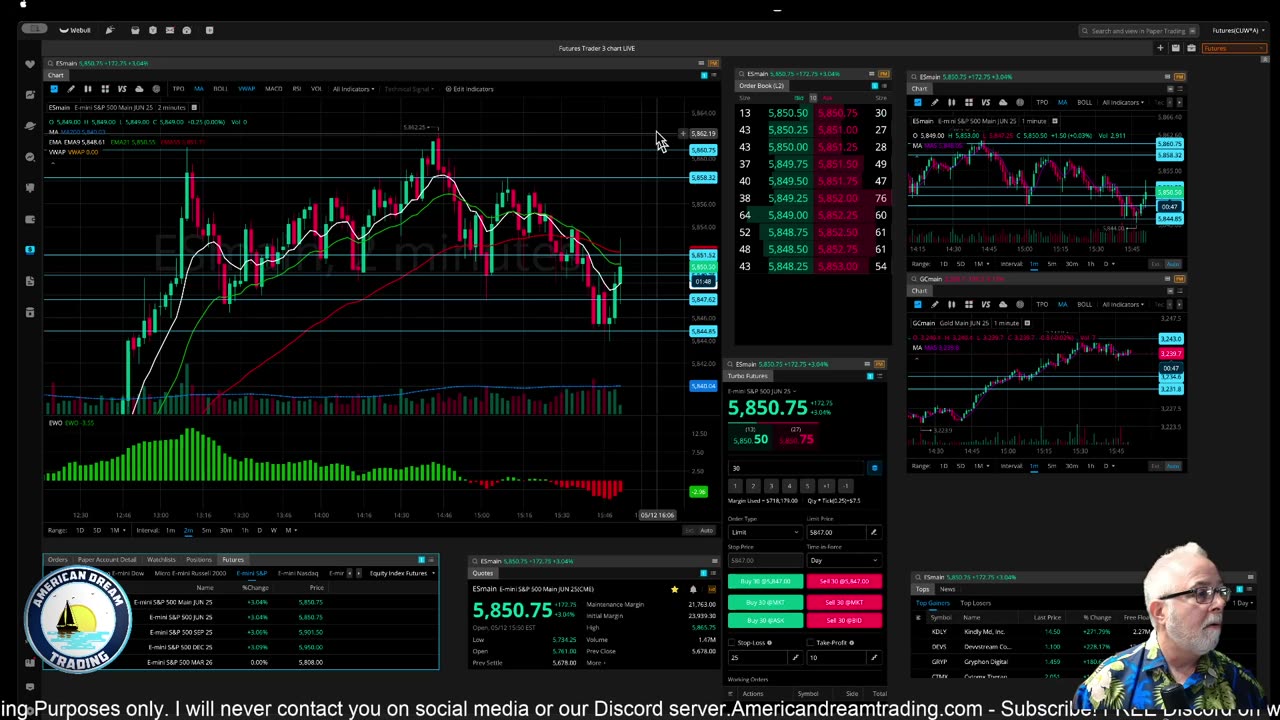
Task: Click the cloud icon in main chart toolbar
Action: click(x=139, y=89)
